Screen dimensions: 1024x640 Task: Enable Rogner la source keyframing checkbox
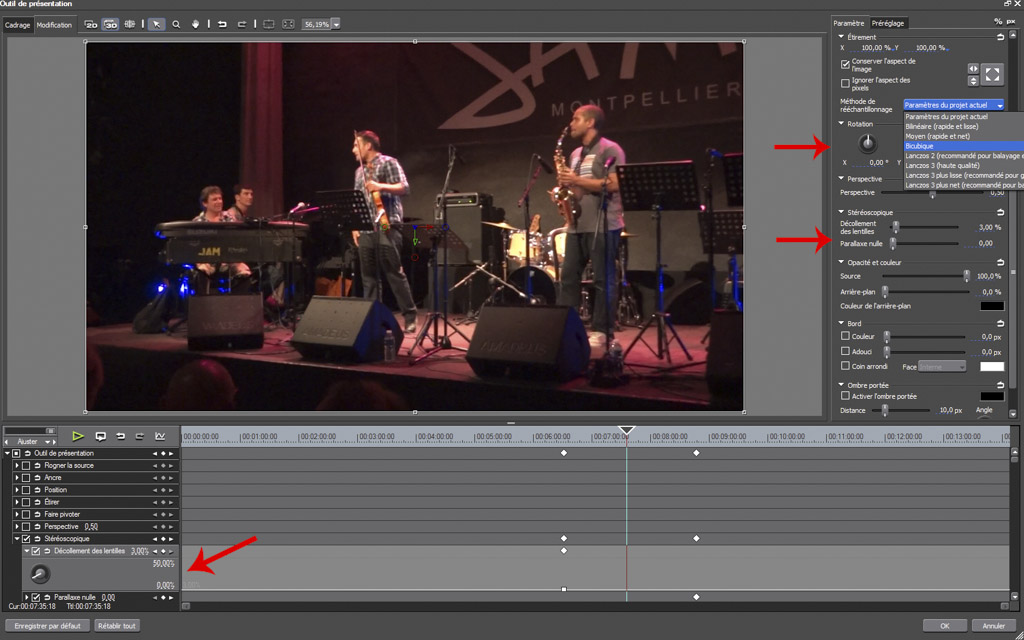tap(26, 466)
